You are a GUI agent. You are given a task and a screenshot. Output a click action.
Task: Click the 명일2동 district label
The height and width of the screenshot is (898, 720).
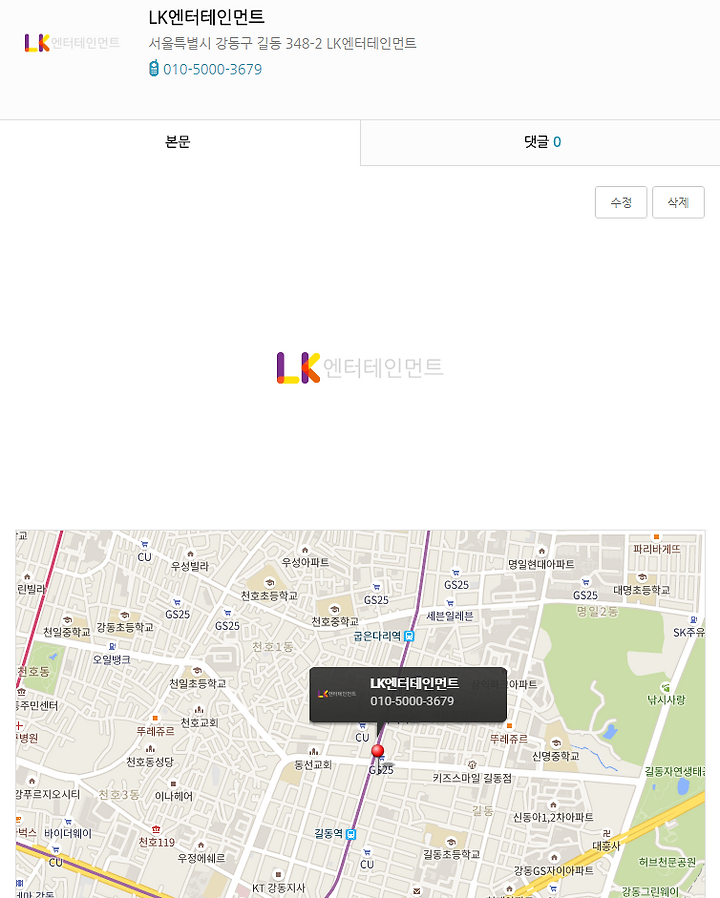[597, 612]
